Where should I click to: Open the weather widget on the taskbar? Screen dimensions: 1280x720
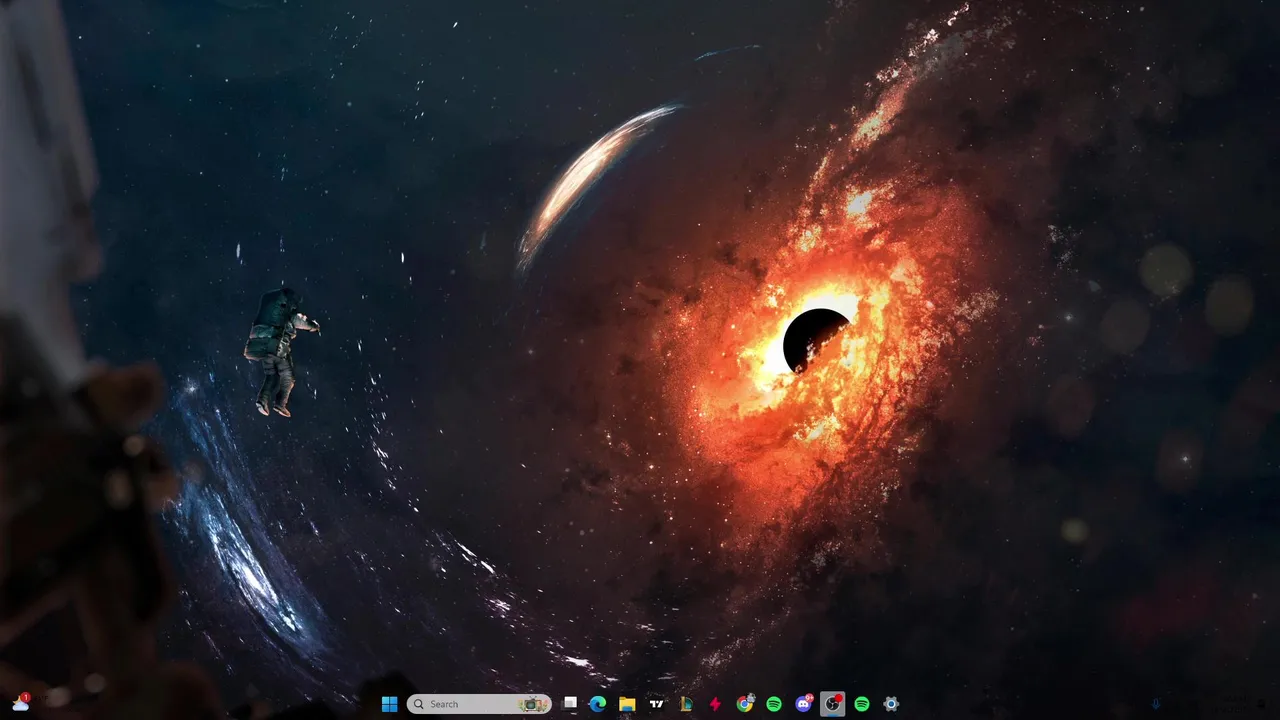(x=20, y=703)
